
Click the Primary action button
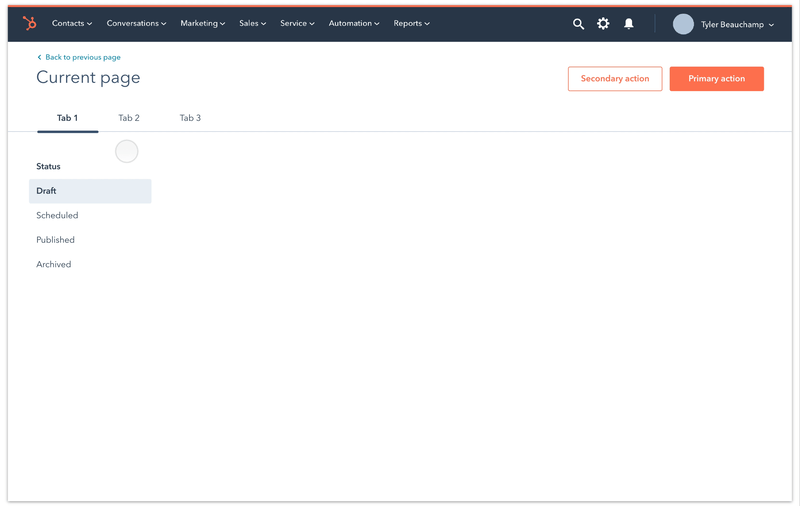tap(716, 79)
